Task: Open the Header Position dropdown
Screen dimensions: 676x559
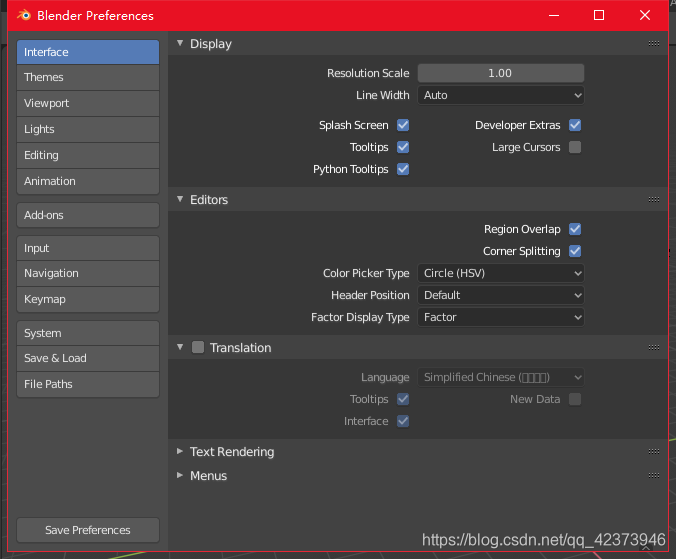Action: click(x=501, y=295)
